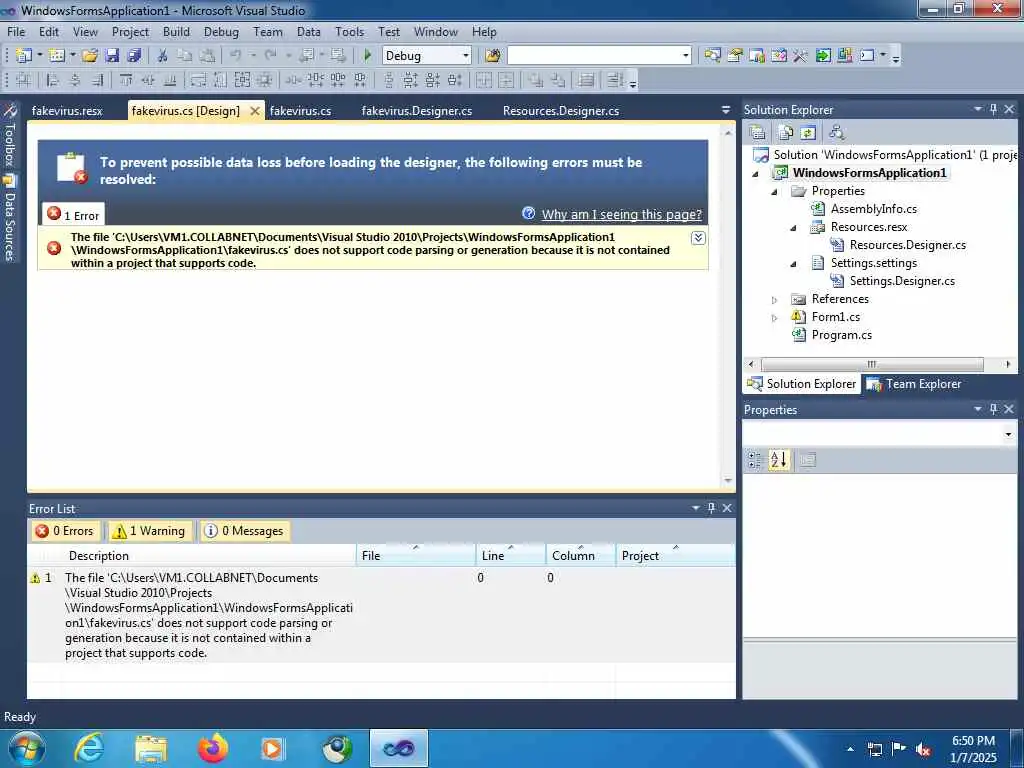
Task: Collapse the Settings.settings tree node
Action: pos(793,264)
